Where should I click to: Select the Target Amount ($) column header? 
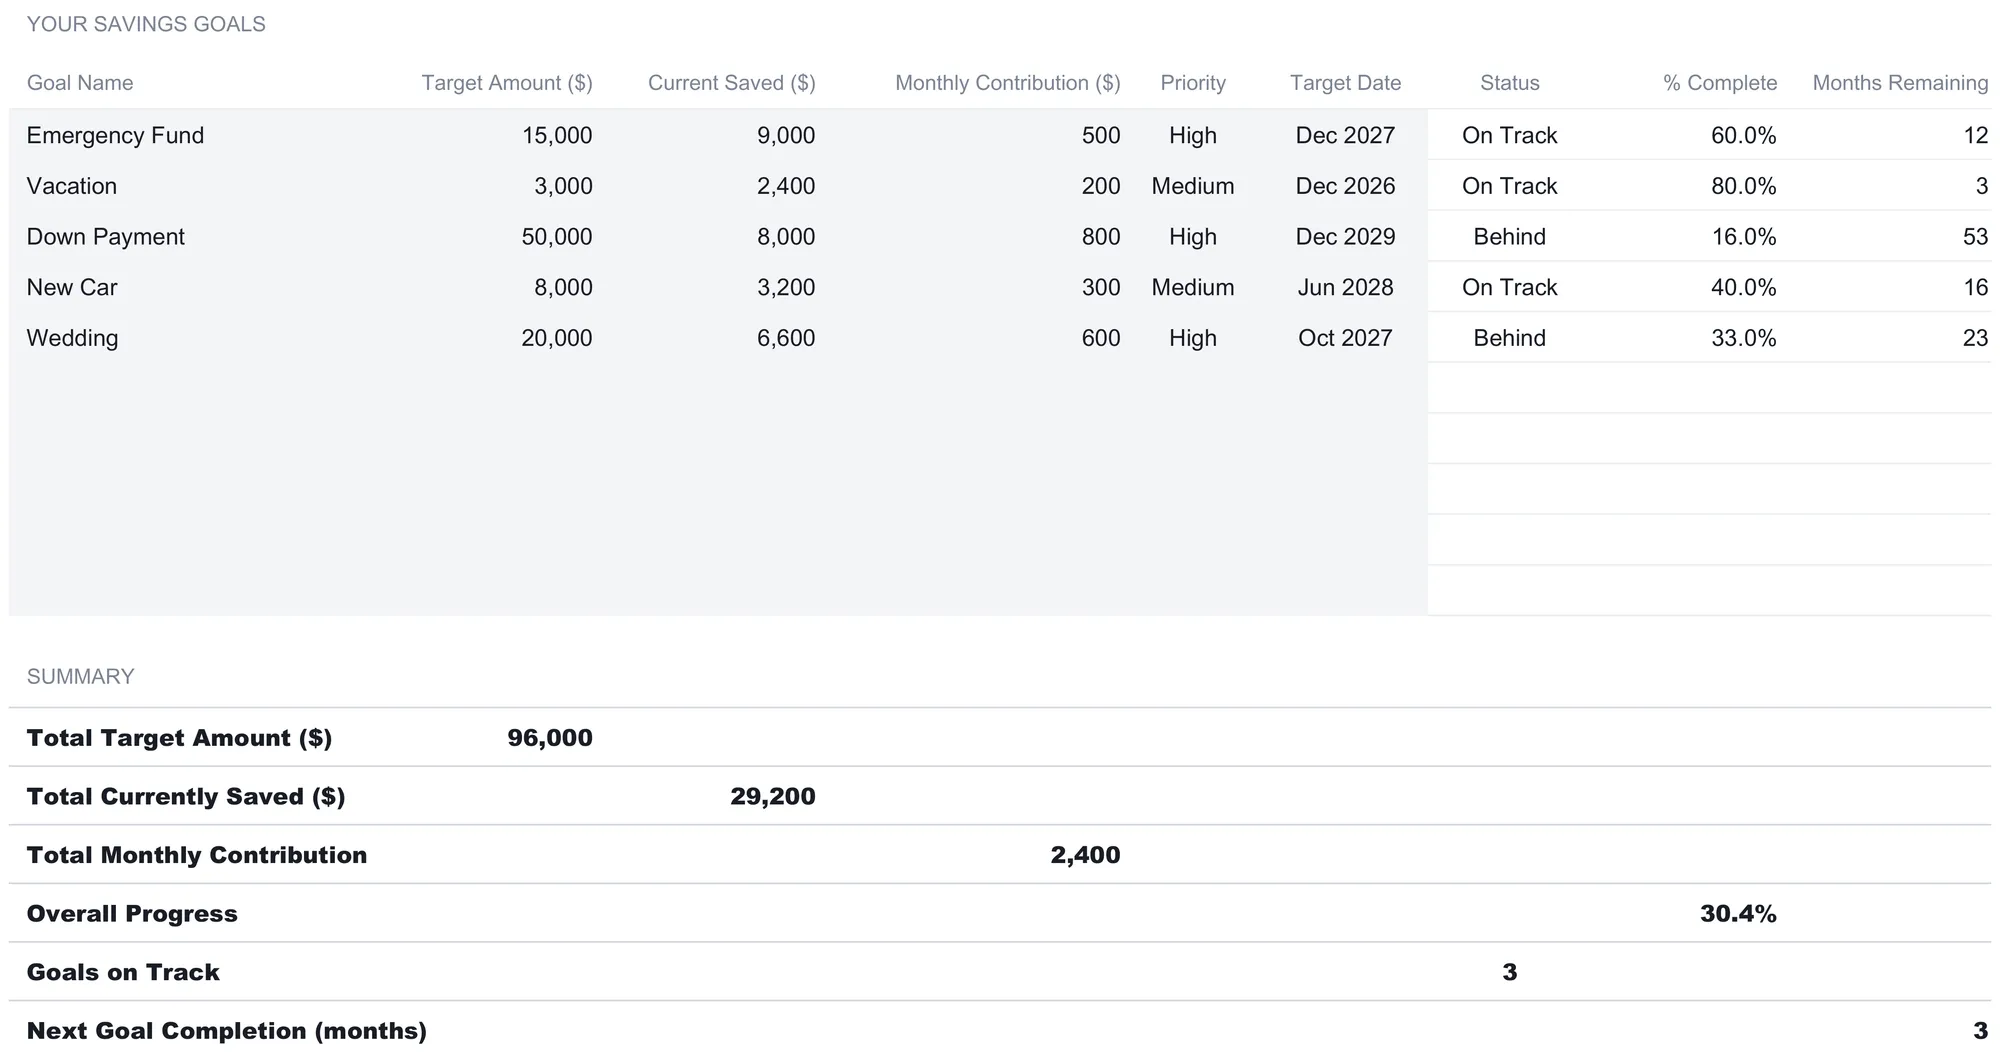(x=507, y=83)
